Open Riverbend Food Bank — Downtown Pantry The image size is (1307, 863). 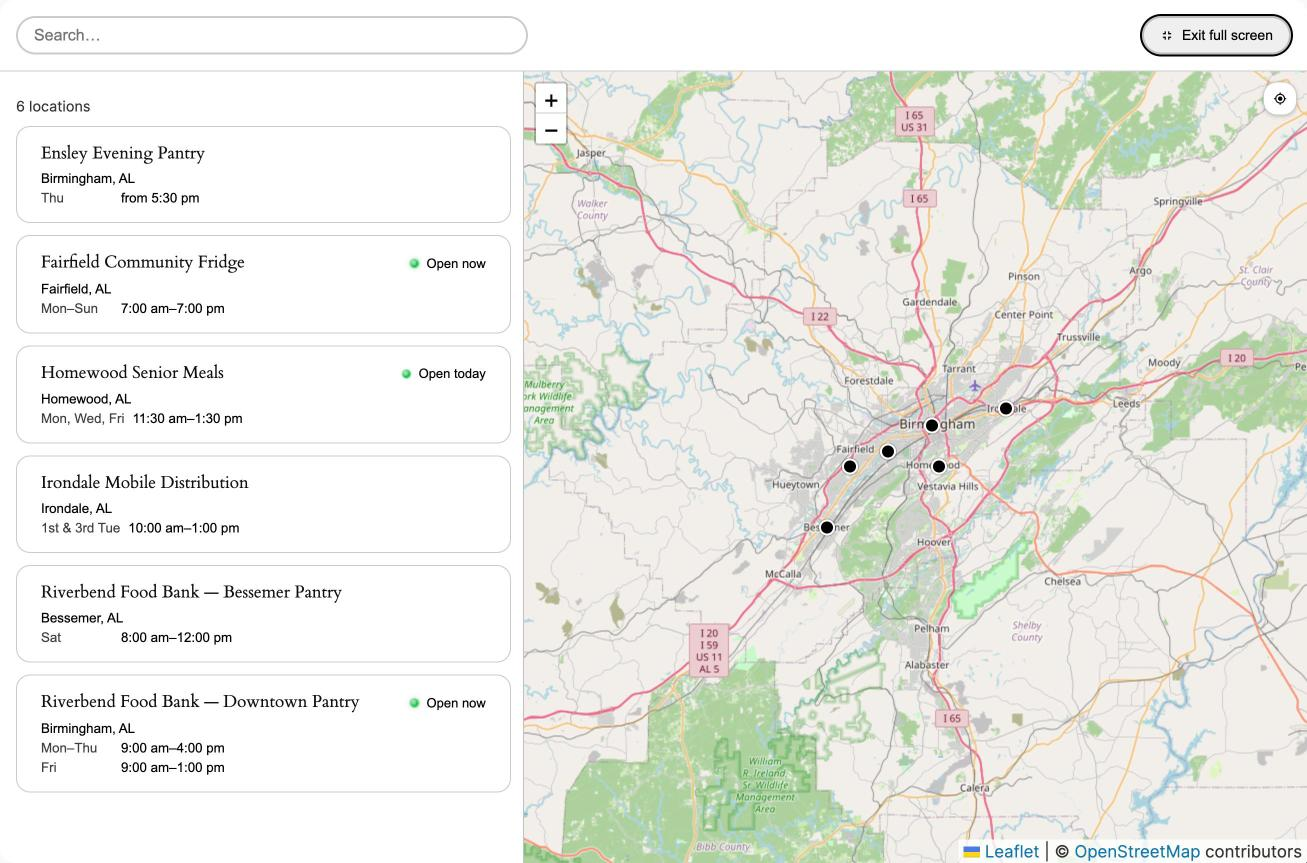point(263,733)
